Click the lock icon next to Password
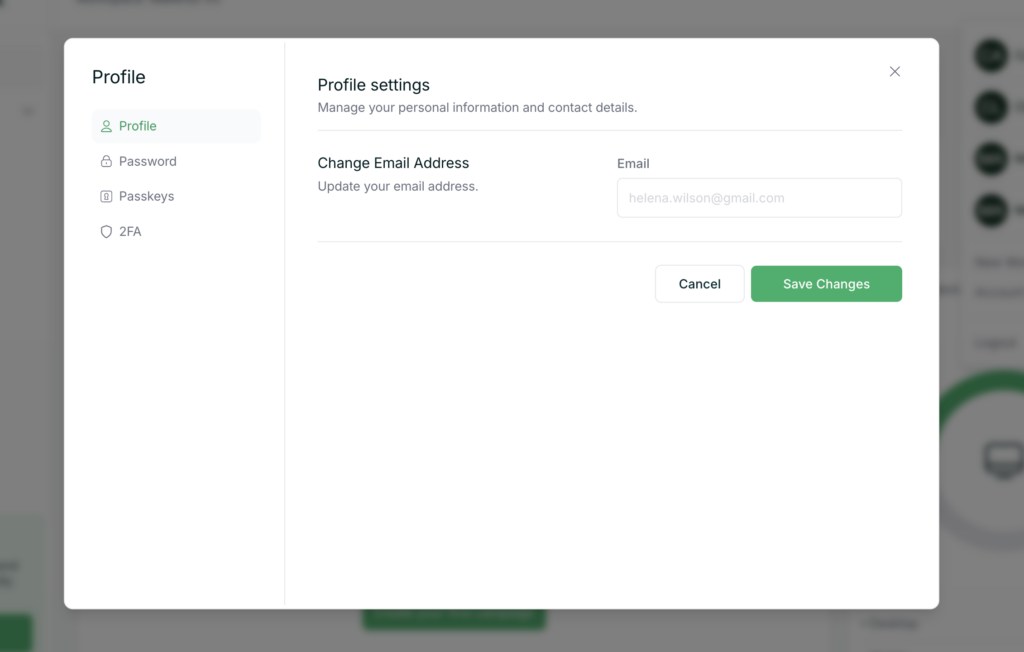 106,161
